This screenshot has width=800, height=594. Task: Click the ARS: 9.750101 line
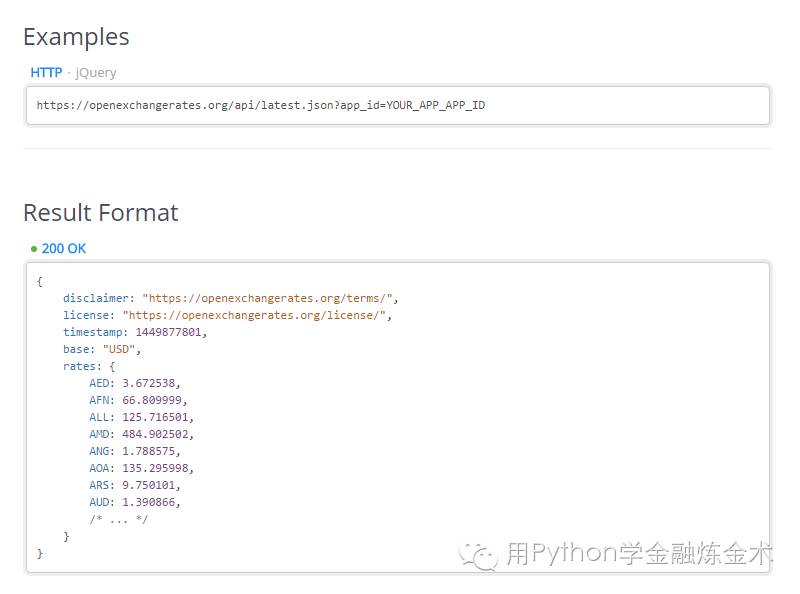(135, 485)
